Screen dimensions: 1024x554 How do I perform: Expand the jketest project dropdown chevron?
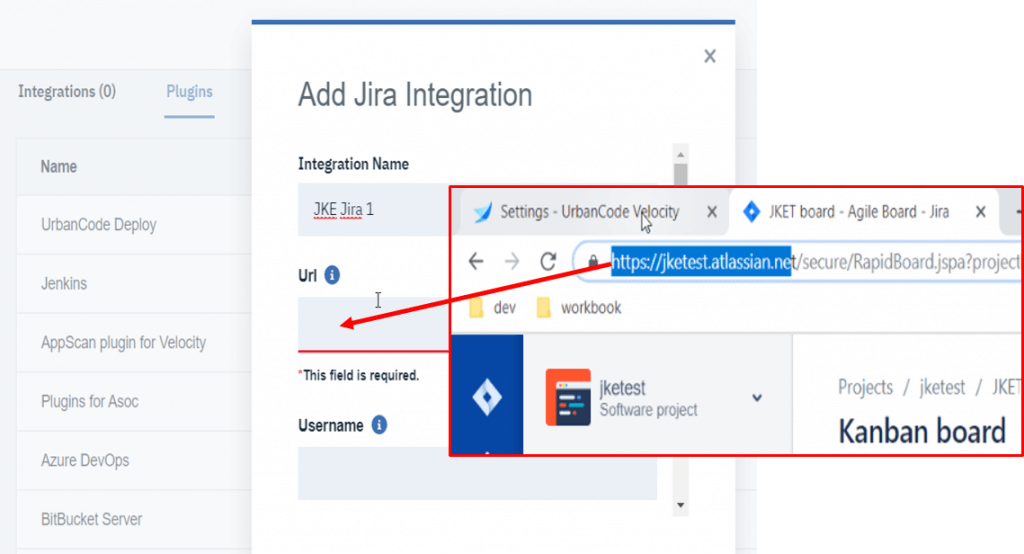click(x=757, y=397)
